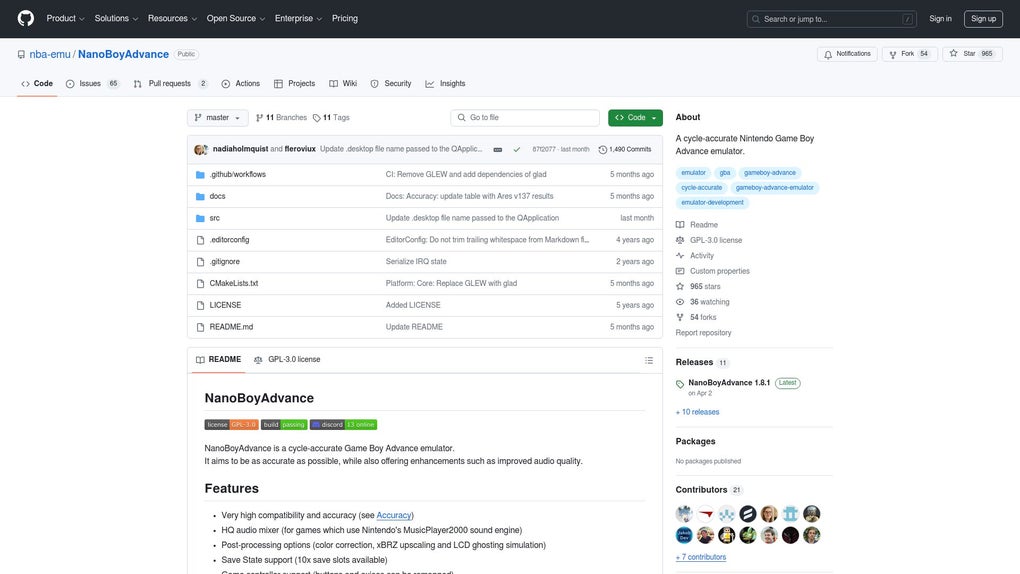
Task: Open the master branch selector
Action: pos(217,118)
